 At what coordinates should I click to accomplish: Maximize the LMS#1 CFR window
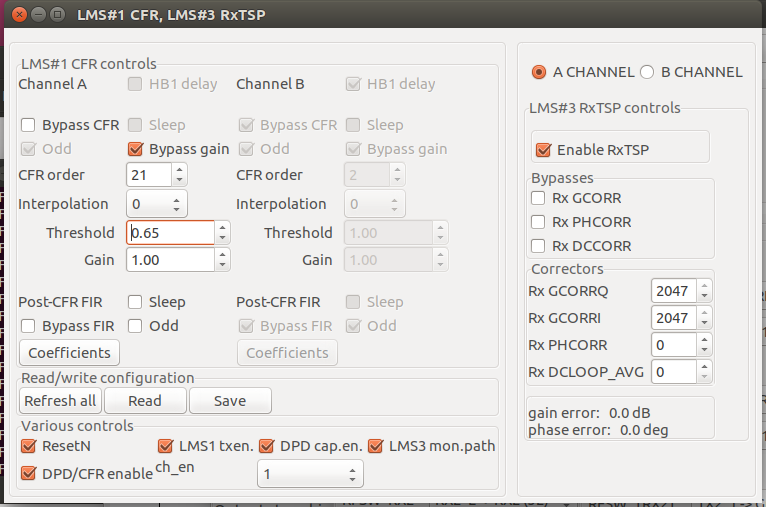click(x=58, y=15)
